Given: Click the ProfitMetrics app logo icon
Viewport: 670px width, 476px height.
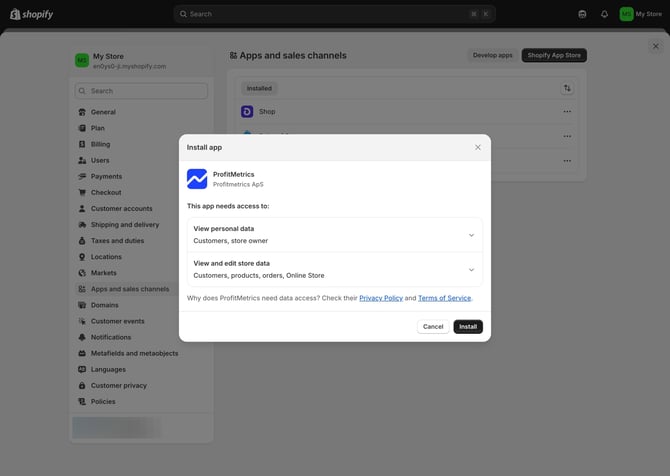Looking at the screenshot, I should pyautogui.click(x=197, y=179).
